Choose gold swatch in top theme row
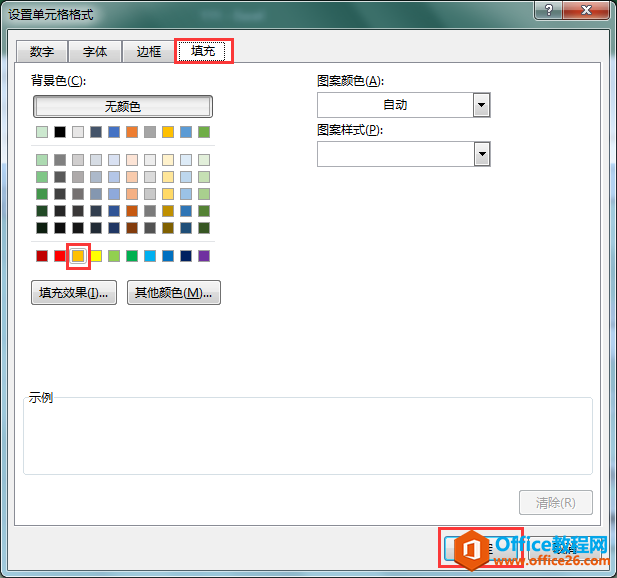This screenshot has height=578, width=617. [168, 132]
